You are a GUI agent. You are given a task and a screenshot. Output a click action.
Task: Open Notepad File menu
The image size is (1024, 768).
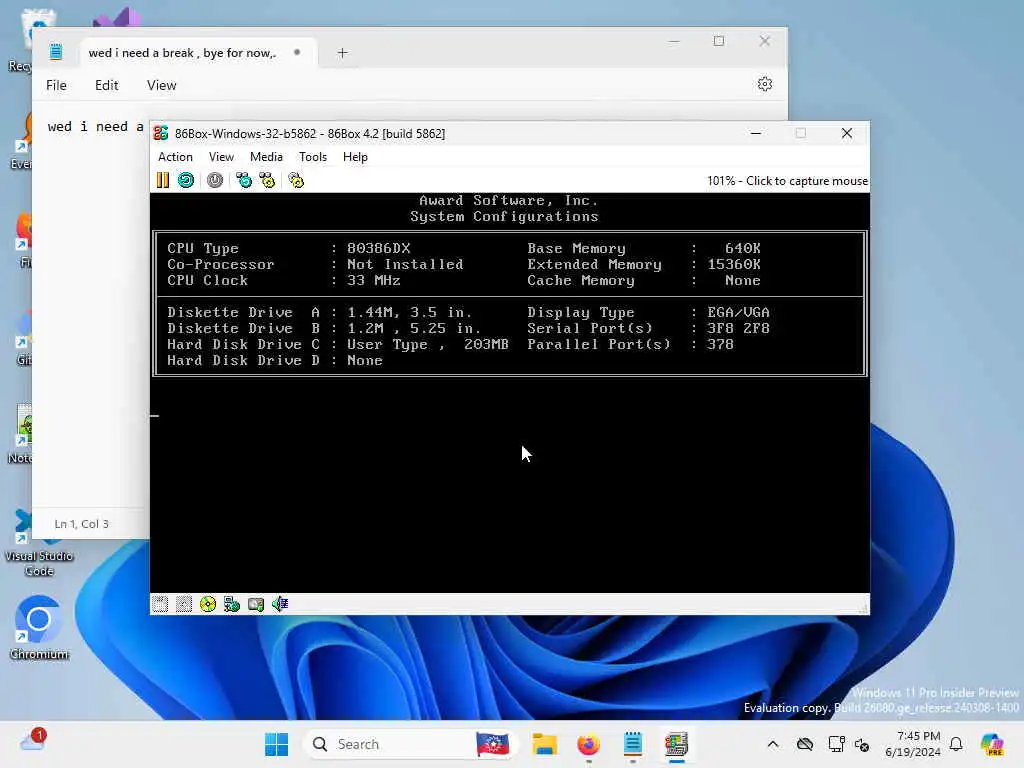tap(56, 85)
